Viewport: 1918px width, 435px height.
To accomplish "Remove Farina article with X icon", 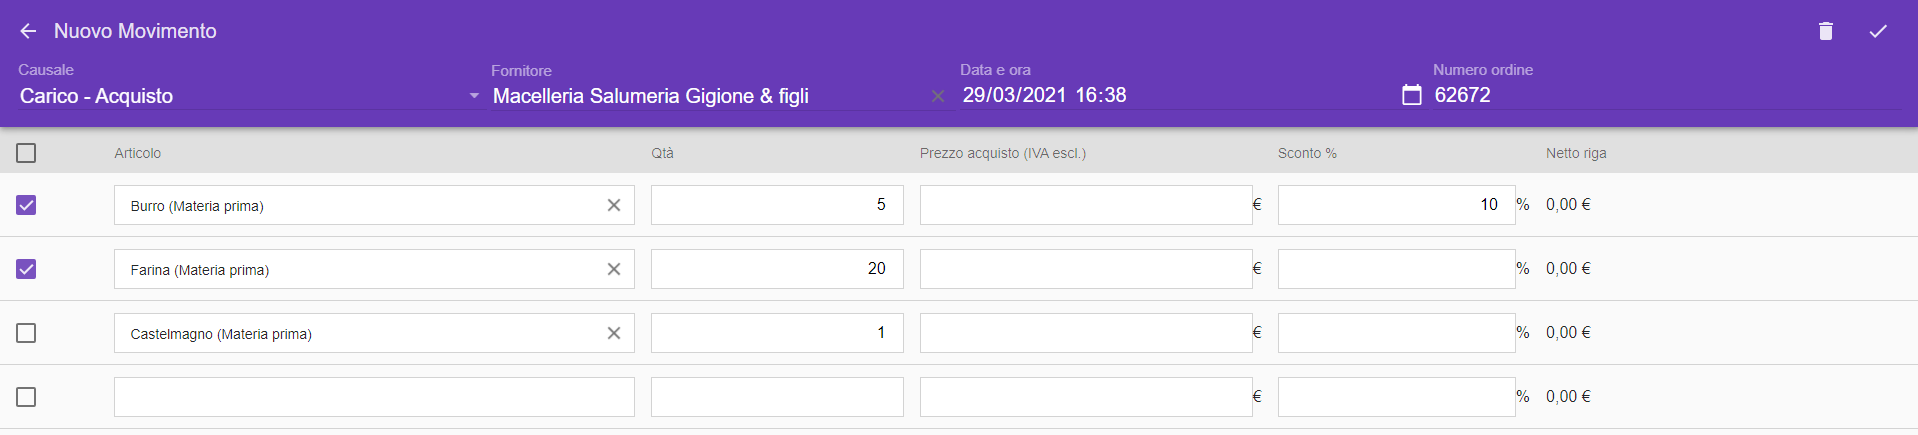I will tap(614, 269).
